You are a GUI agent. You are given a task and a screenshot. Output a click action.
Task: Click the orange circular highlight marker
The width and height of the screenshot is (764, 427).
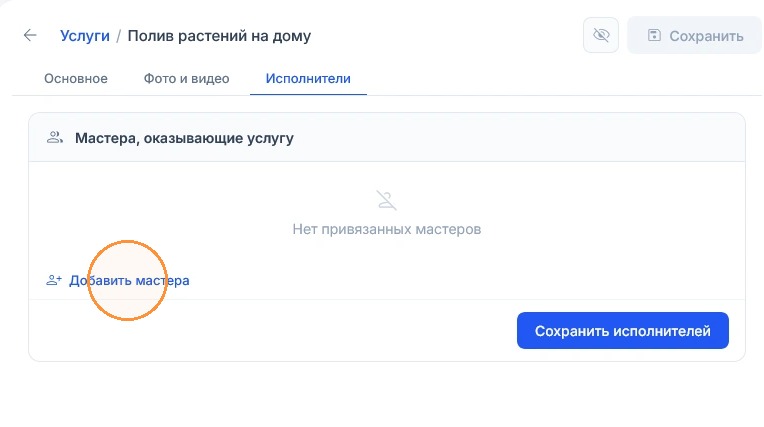[128, 280]
